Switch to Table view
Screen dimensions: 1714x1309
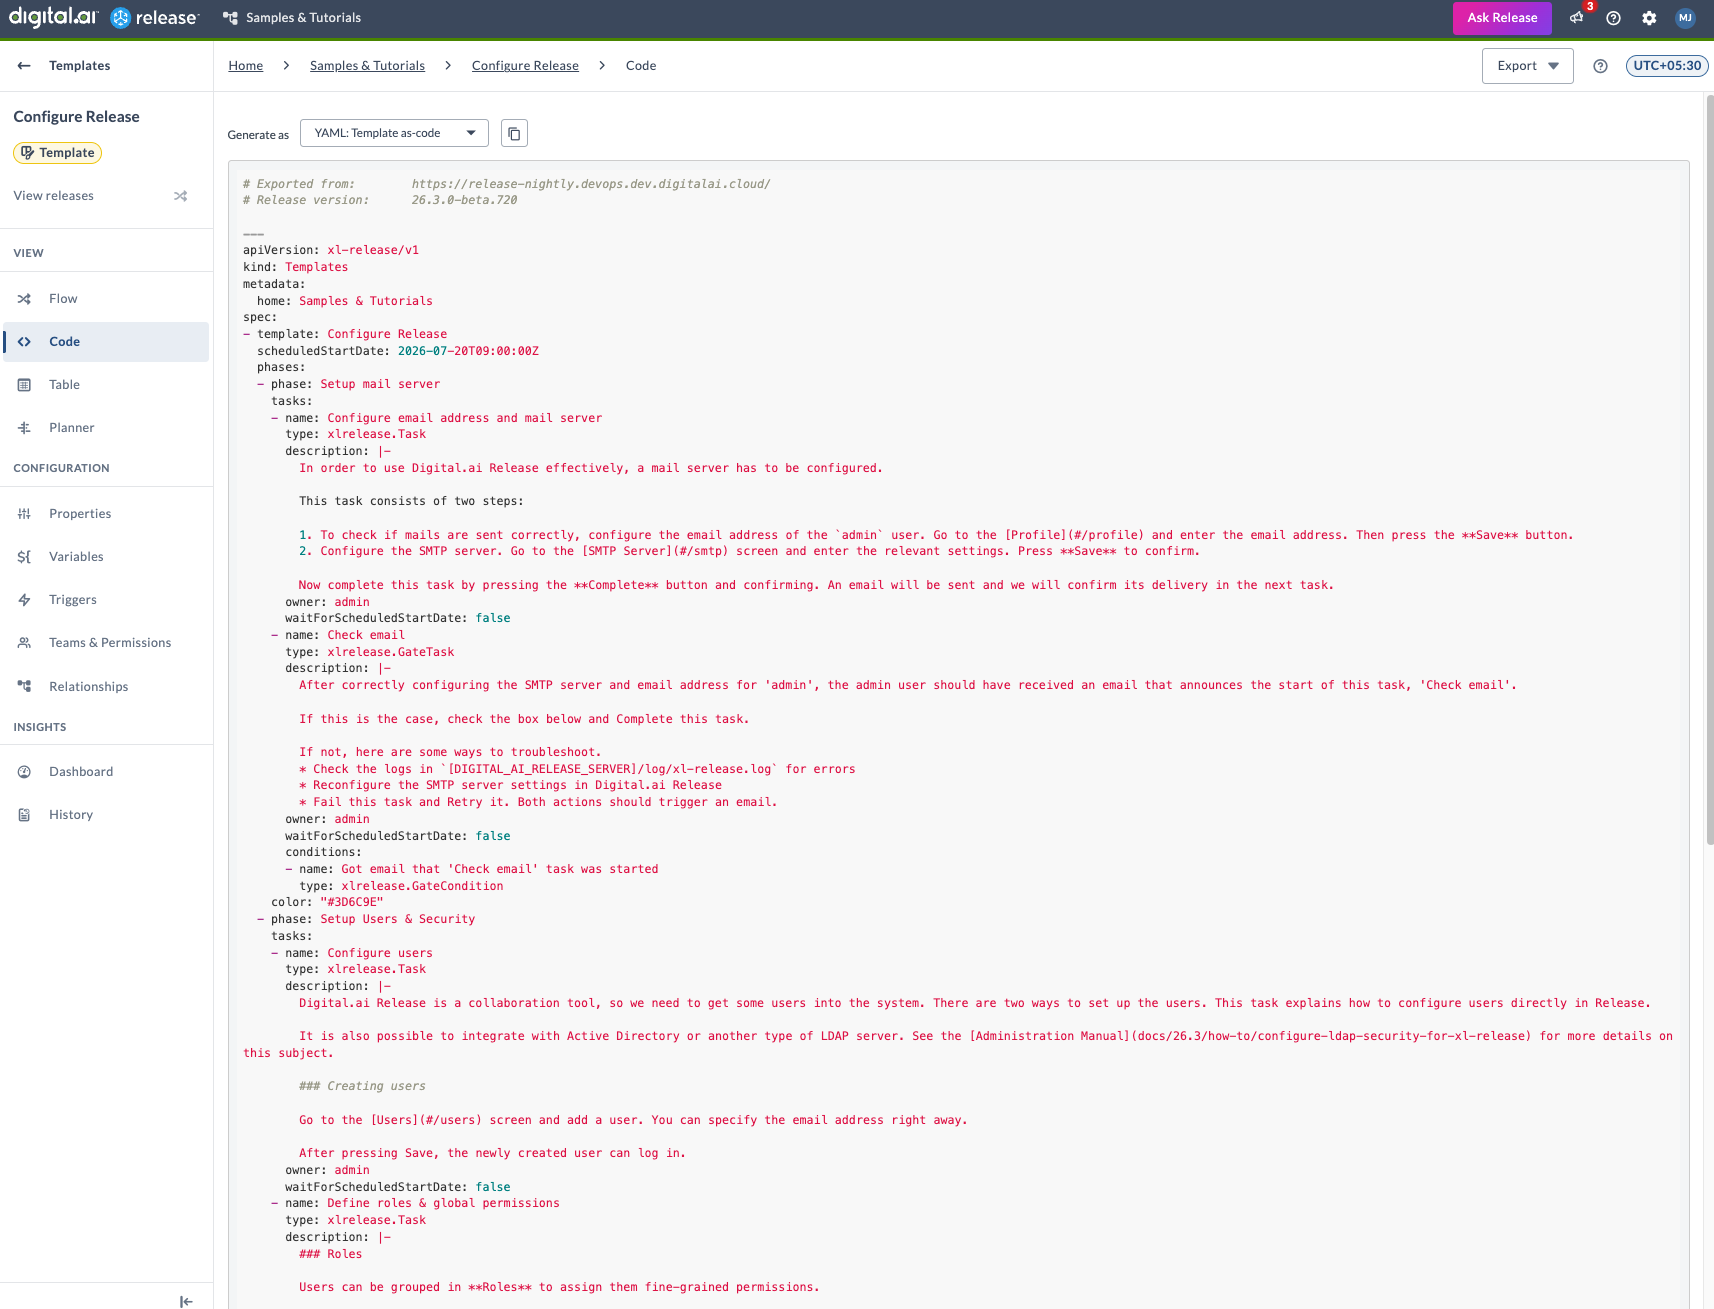coord(106,385)
